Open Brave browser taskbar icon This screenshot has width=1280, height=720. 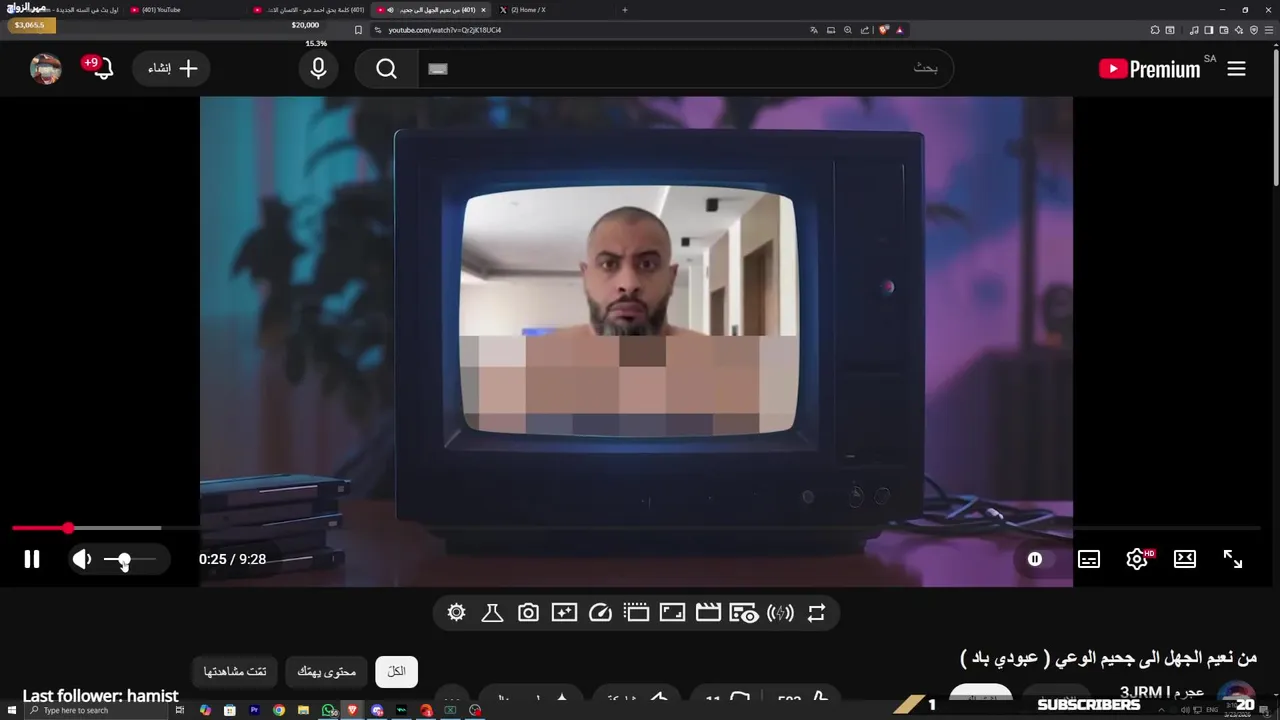click(x=352, y=710)
